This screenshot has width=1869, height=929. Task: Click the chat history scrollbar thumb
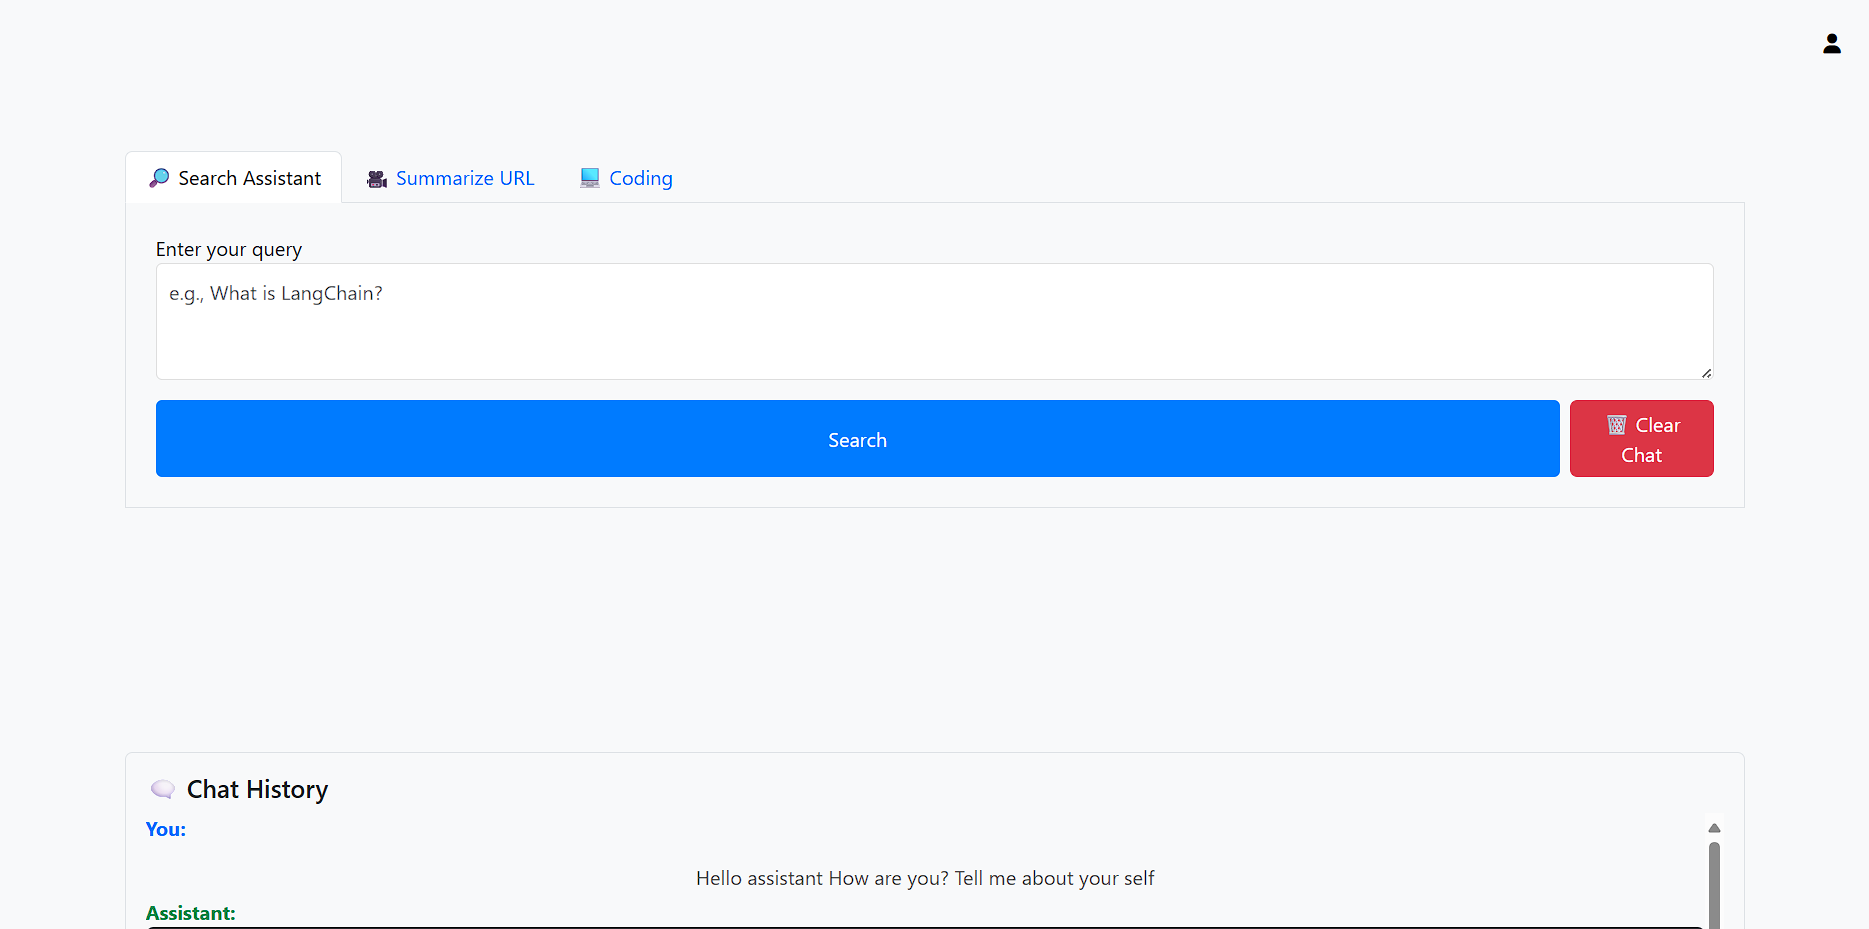1714,885
